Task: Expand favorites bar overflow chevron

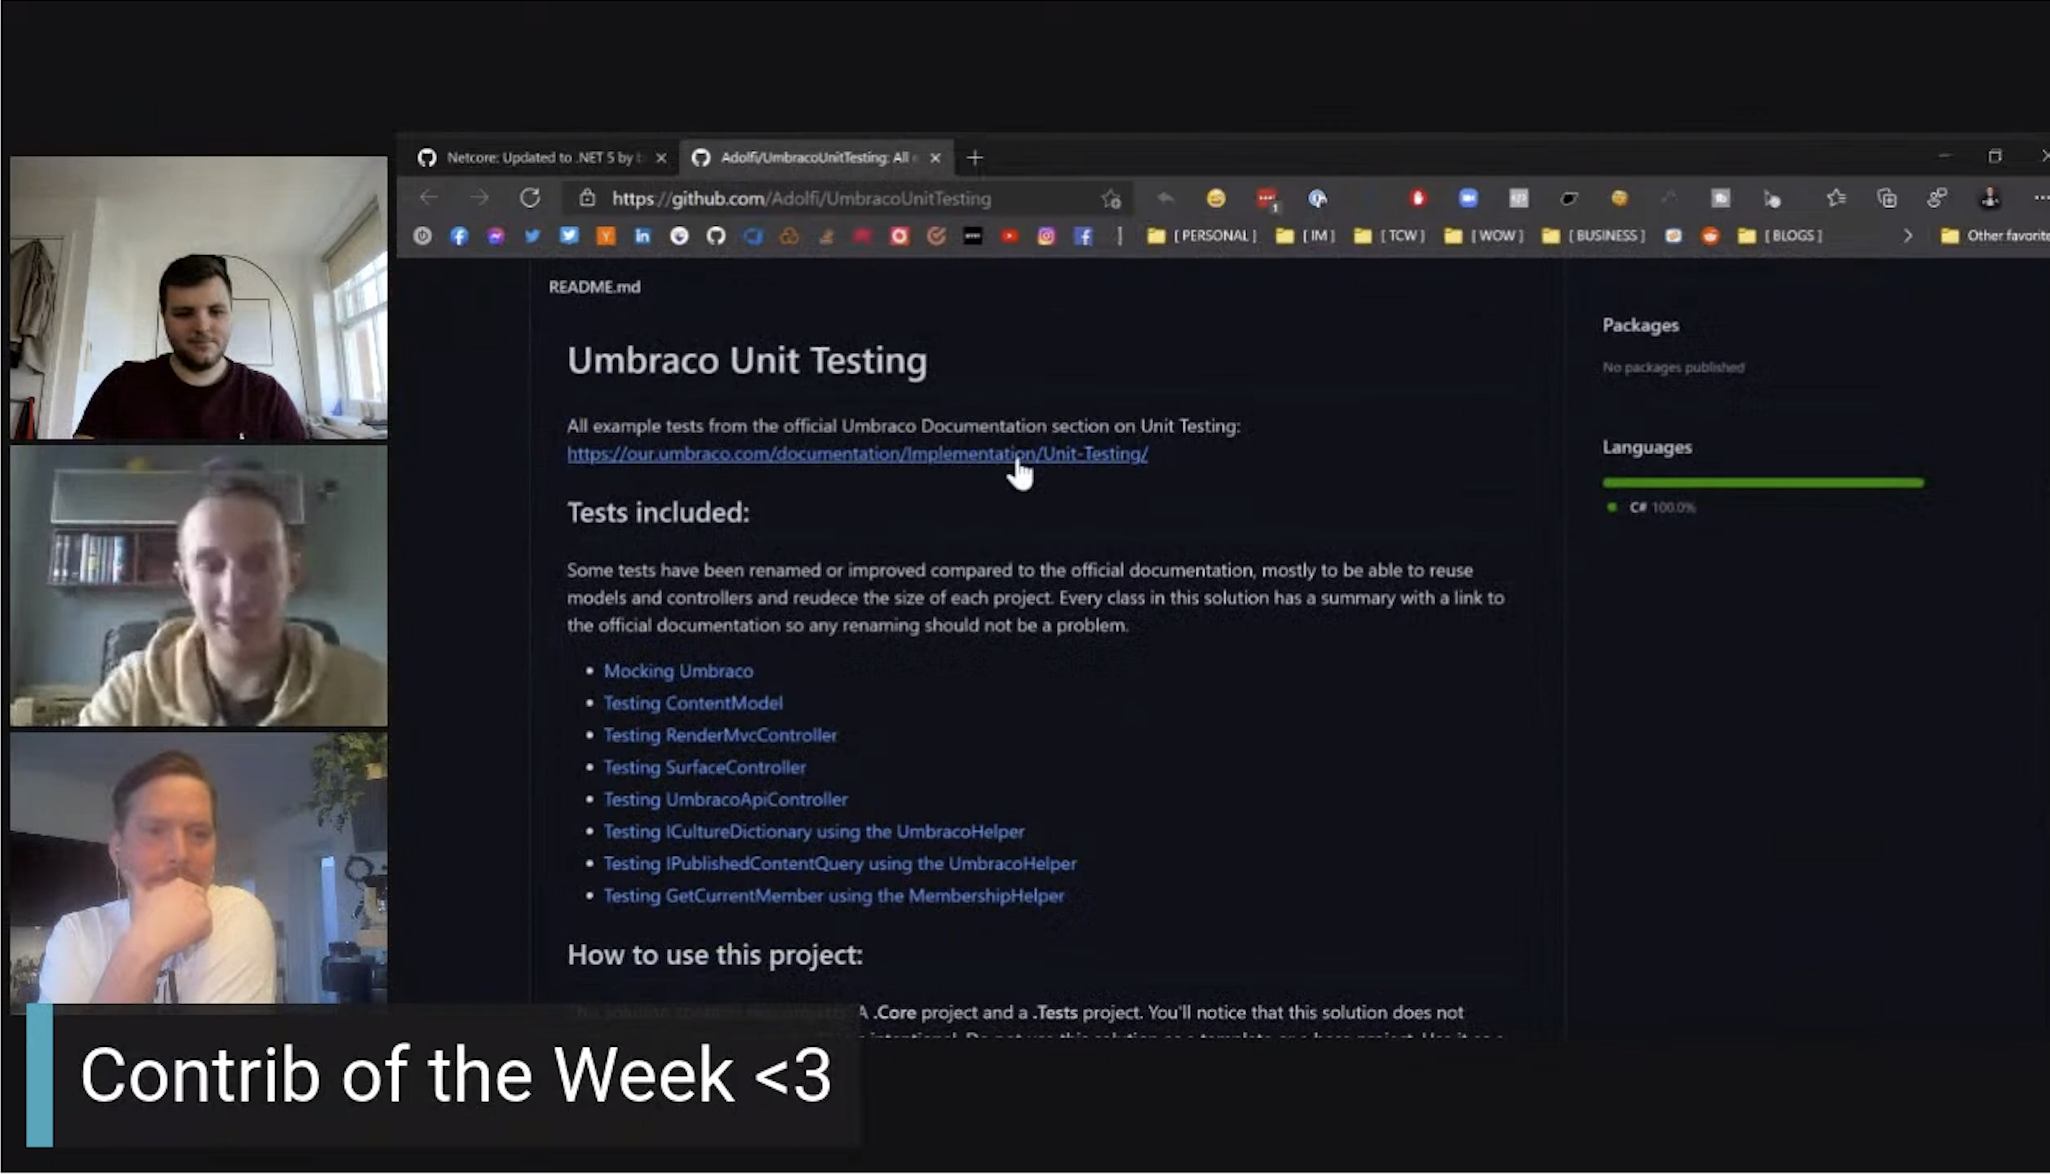Action: pyautogui.click(x=1907, y=236)
